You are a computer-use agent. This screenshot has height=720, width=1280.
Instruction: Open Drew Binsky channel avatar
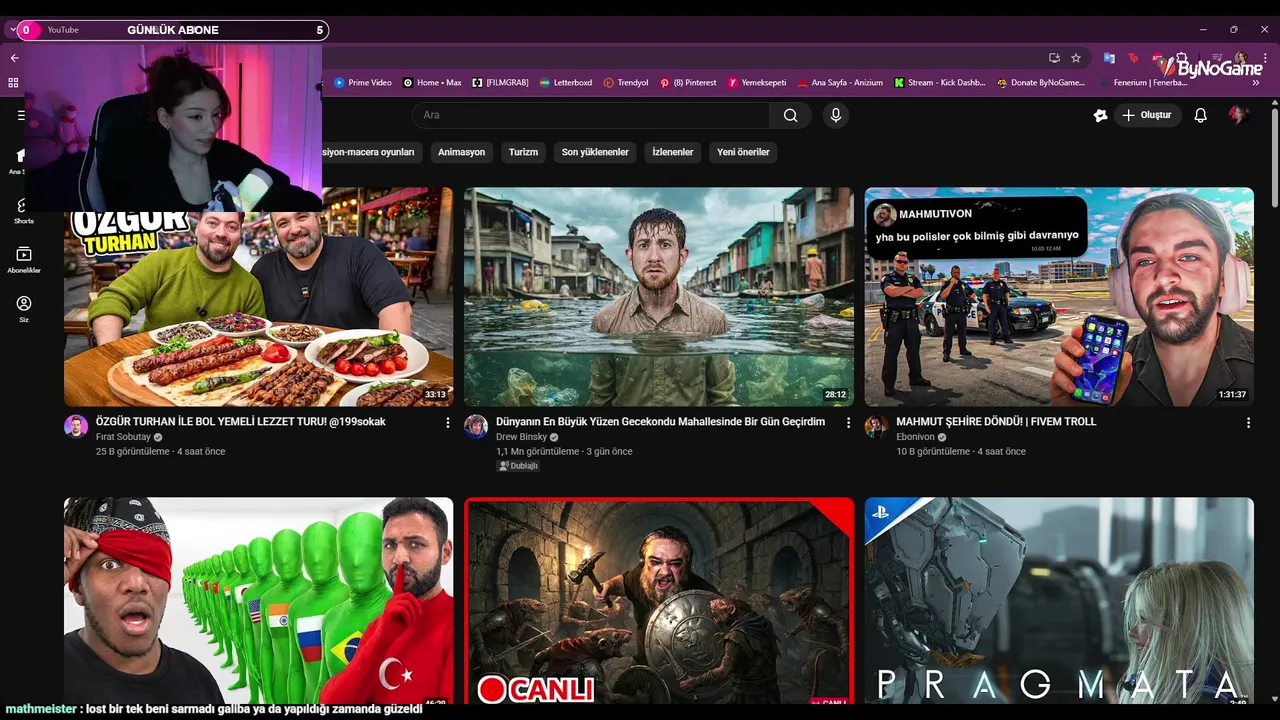tap(476, 426)
